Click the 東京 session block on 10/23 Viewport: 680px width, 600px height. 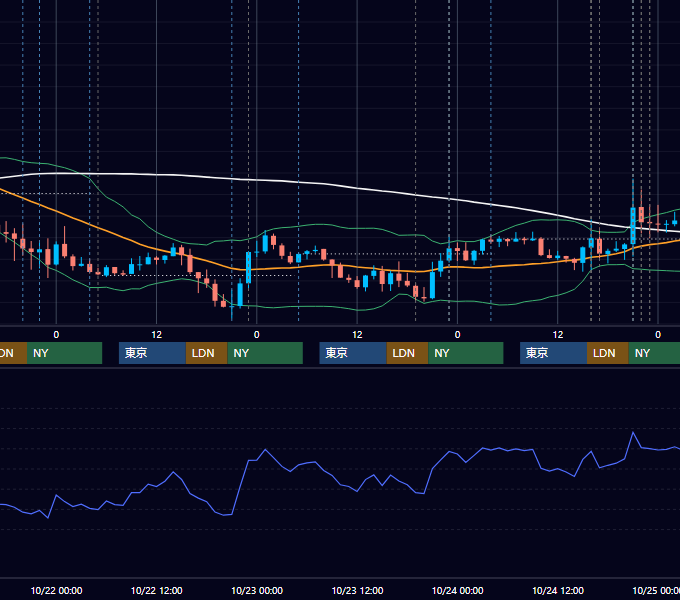(353, 353)
